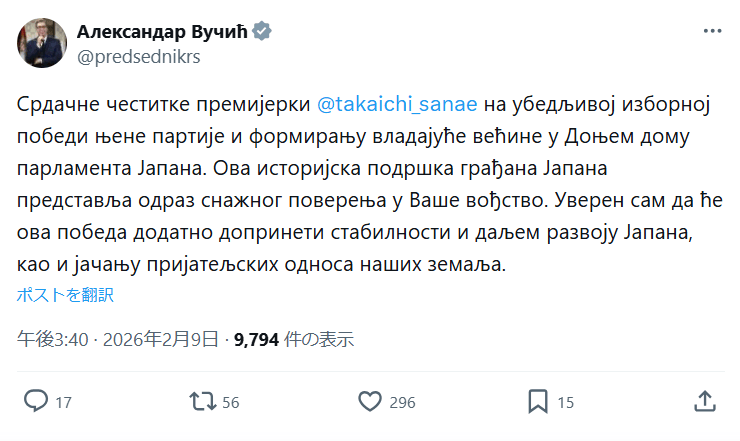The height and width of the screenshot is (441, 740).
Task: Translate the post via ポストを翻訳
Action: 65,295
